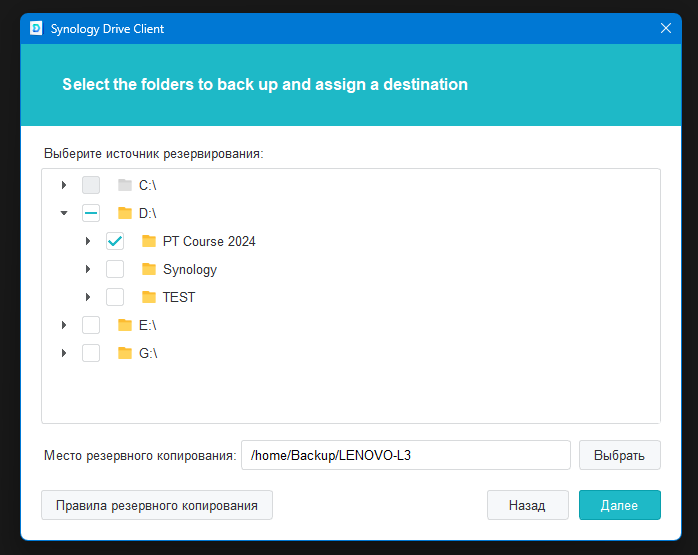Expand the E:\ drive tree node
698x555 pixels.
pyautogui.click(x=64, y=325)
